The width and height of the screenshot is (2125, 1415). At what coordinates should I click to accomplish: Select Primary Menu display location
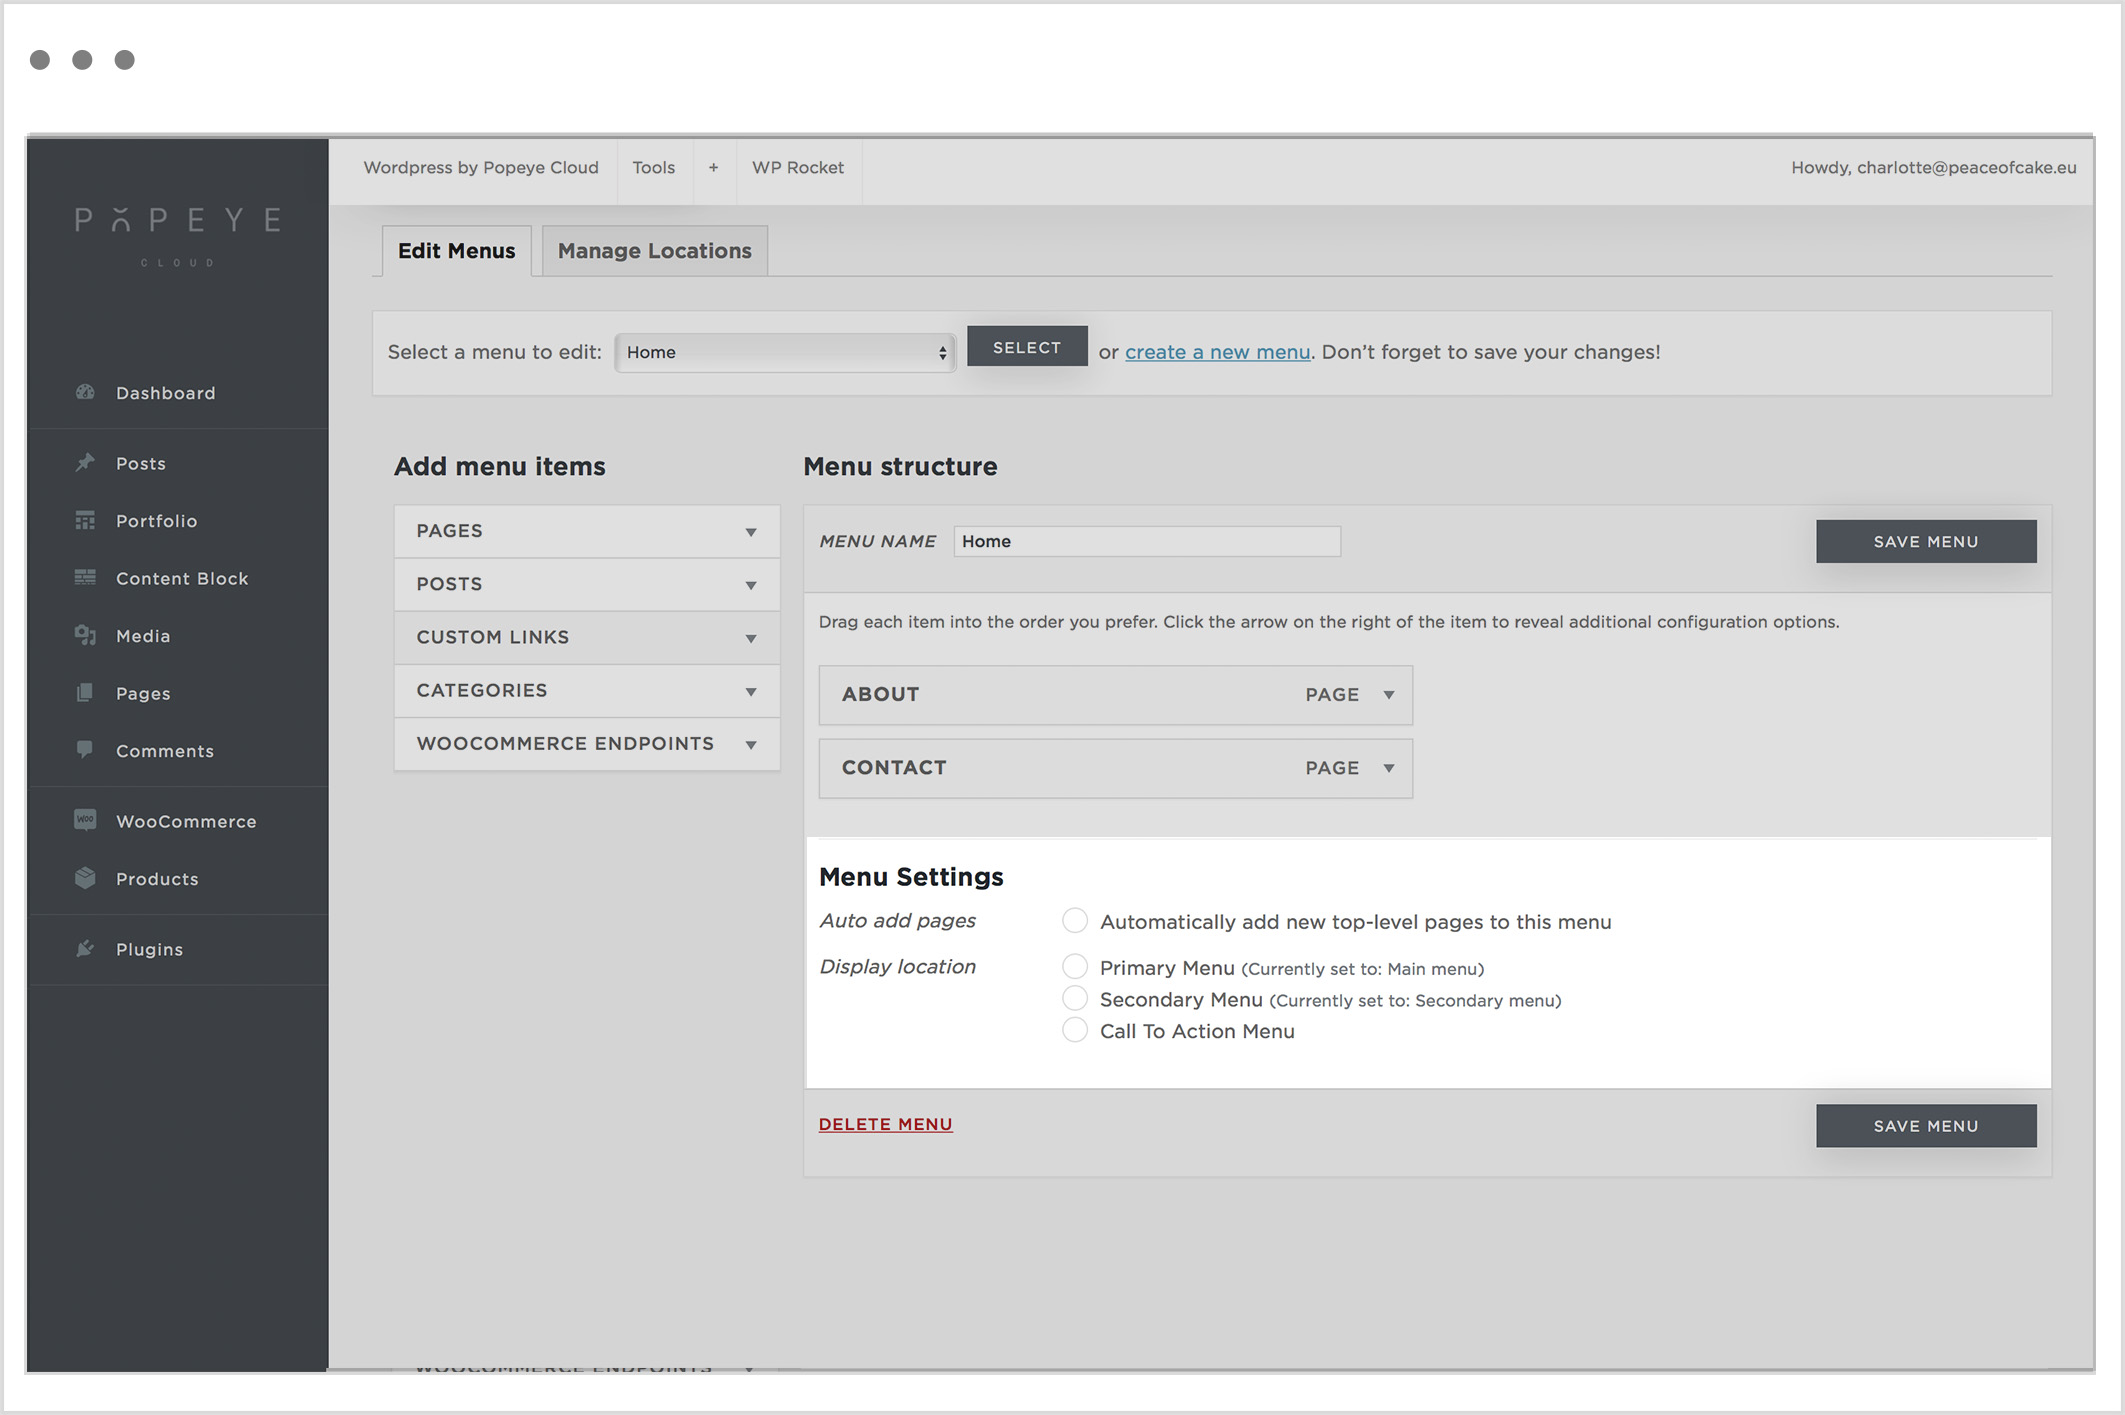pos(1075,966)
